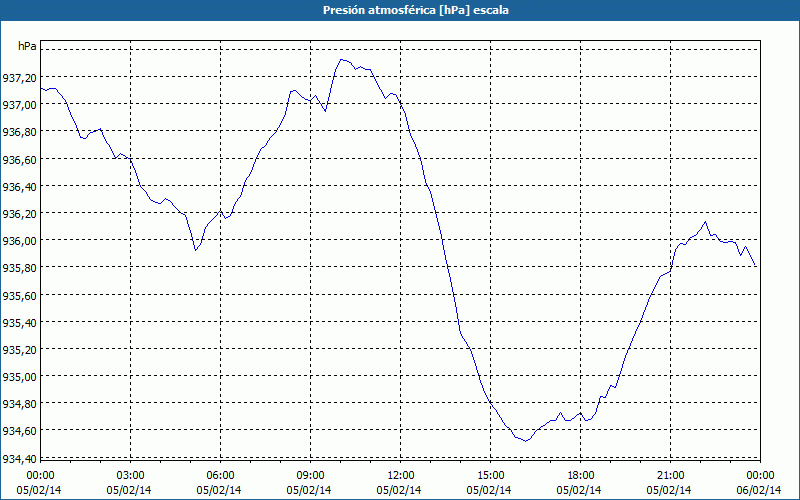Select the 18:00 time axis label
This screenshot has width=800, height=500.
click(581, 476)
